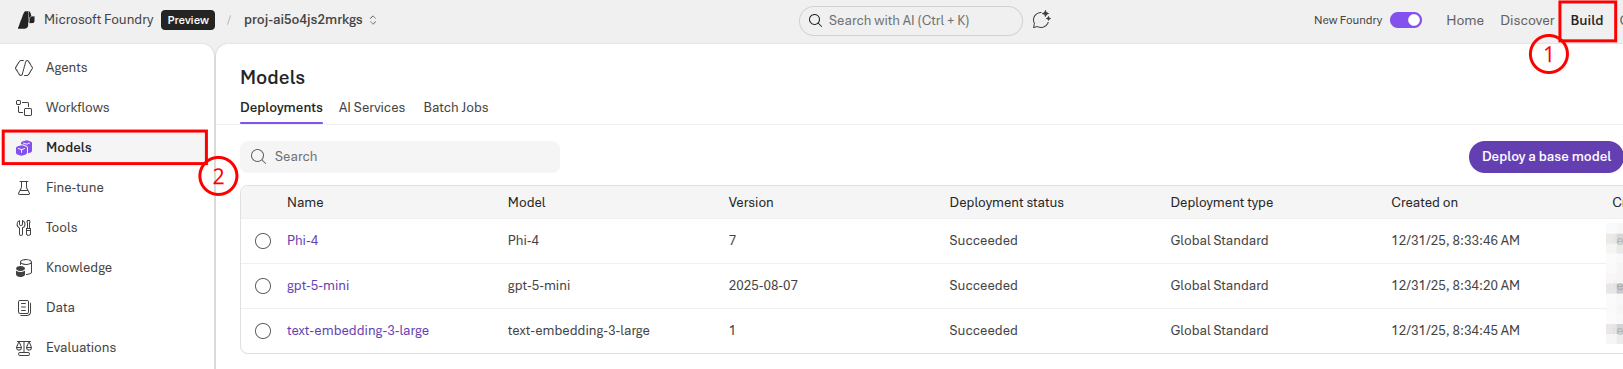This screenshot has height=369, width=1623.
Task: Click version 7 cell in Phi-4 row
Action: [732, 240]
